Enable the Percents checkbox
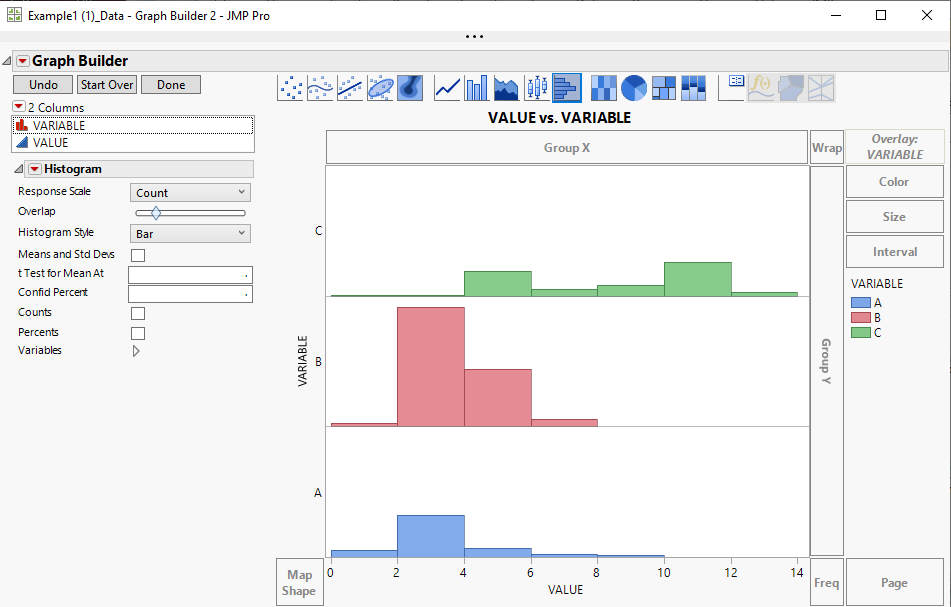Image resolution: width=951 pixels, height=607 pixels. (137, 332)
